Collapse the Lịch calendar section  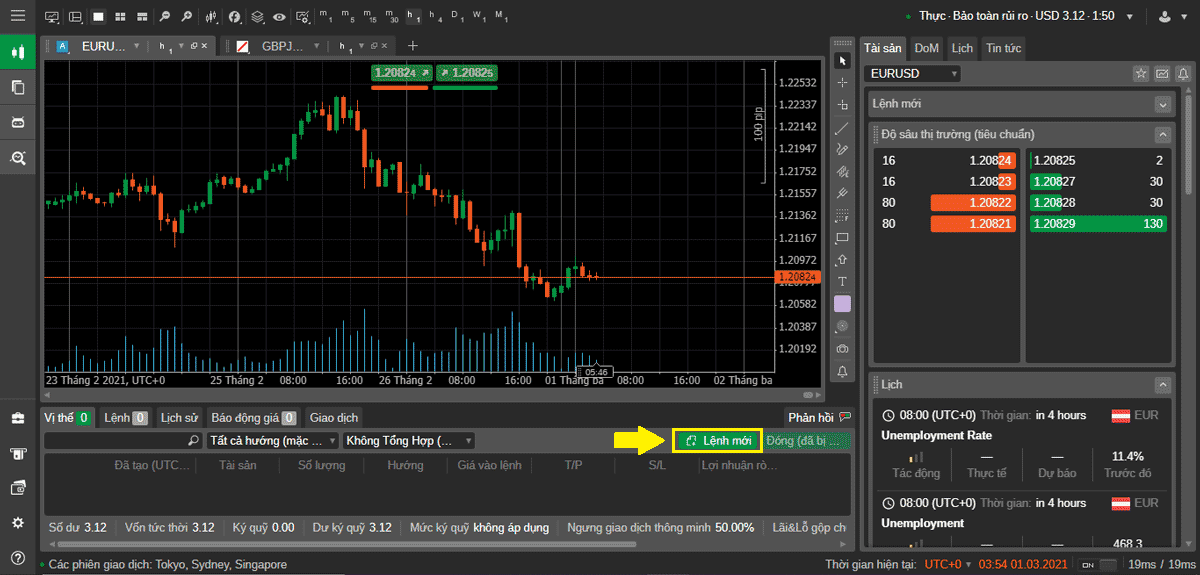coord(1162,385)
